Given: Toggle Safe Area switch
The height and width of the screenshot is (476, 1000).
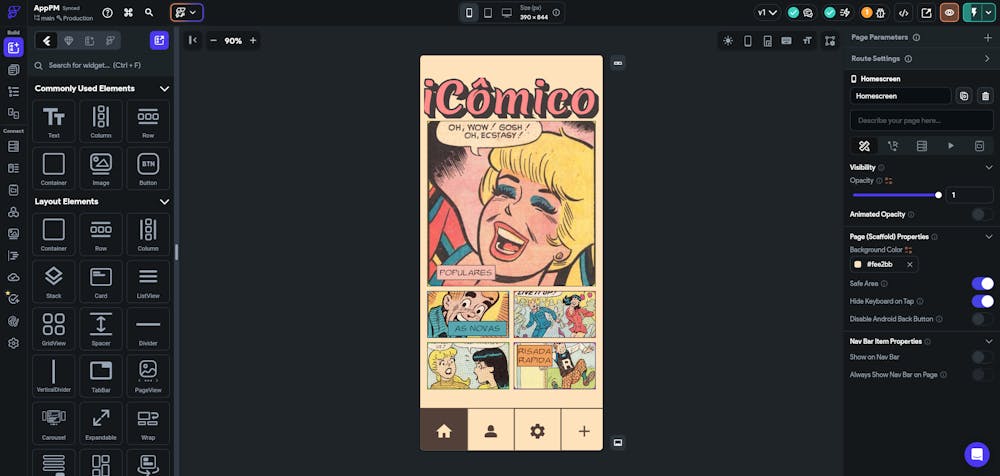Looking at the screenshot, I should (x=982, y=283).
